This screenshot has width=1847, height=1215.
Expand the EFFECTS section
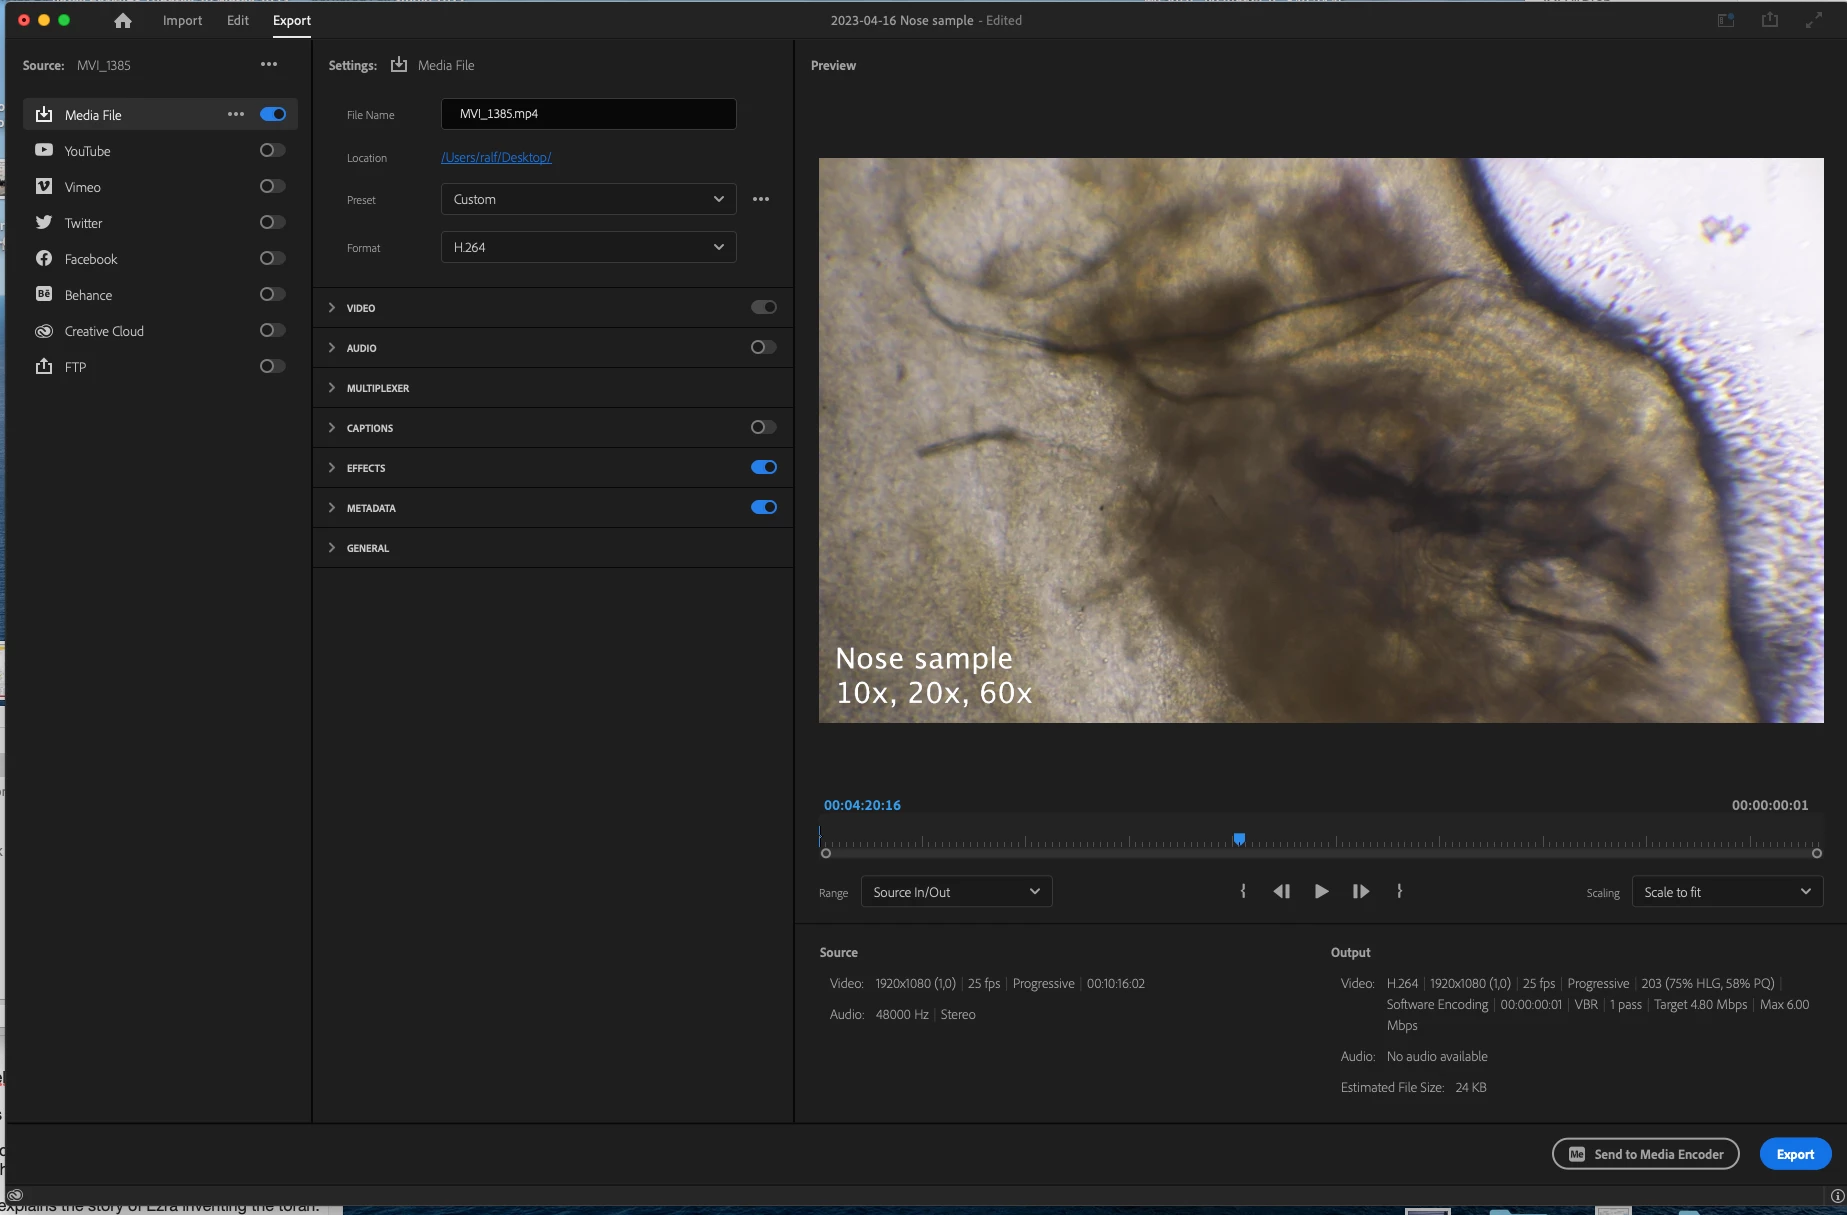point(332,467)
